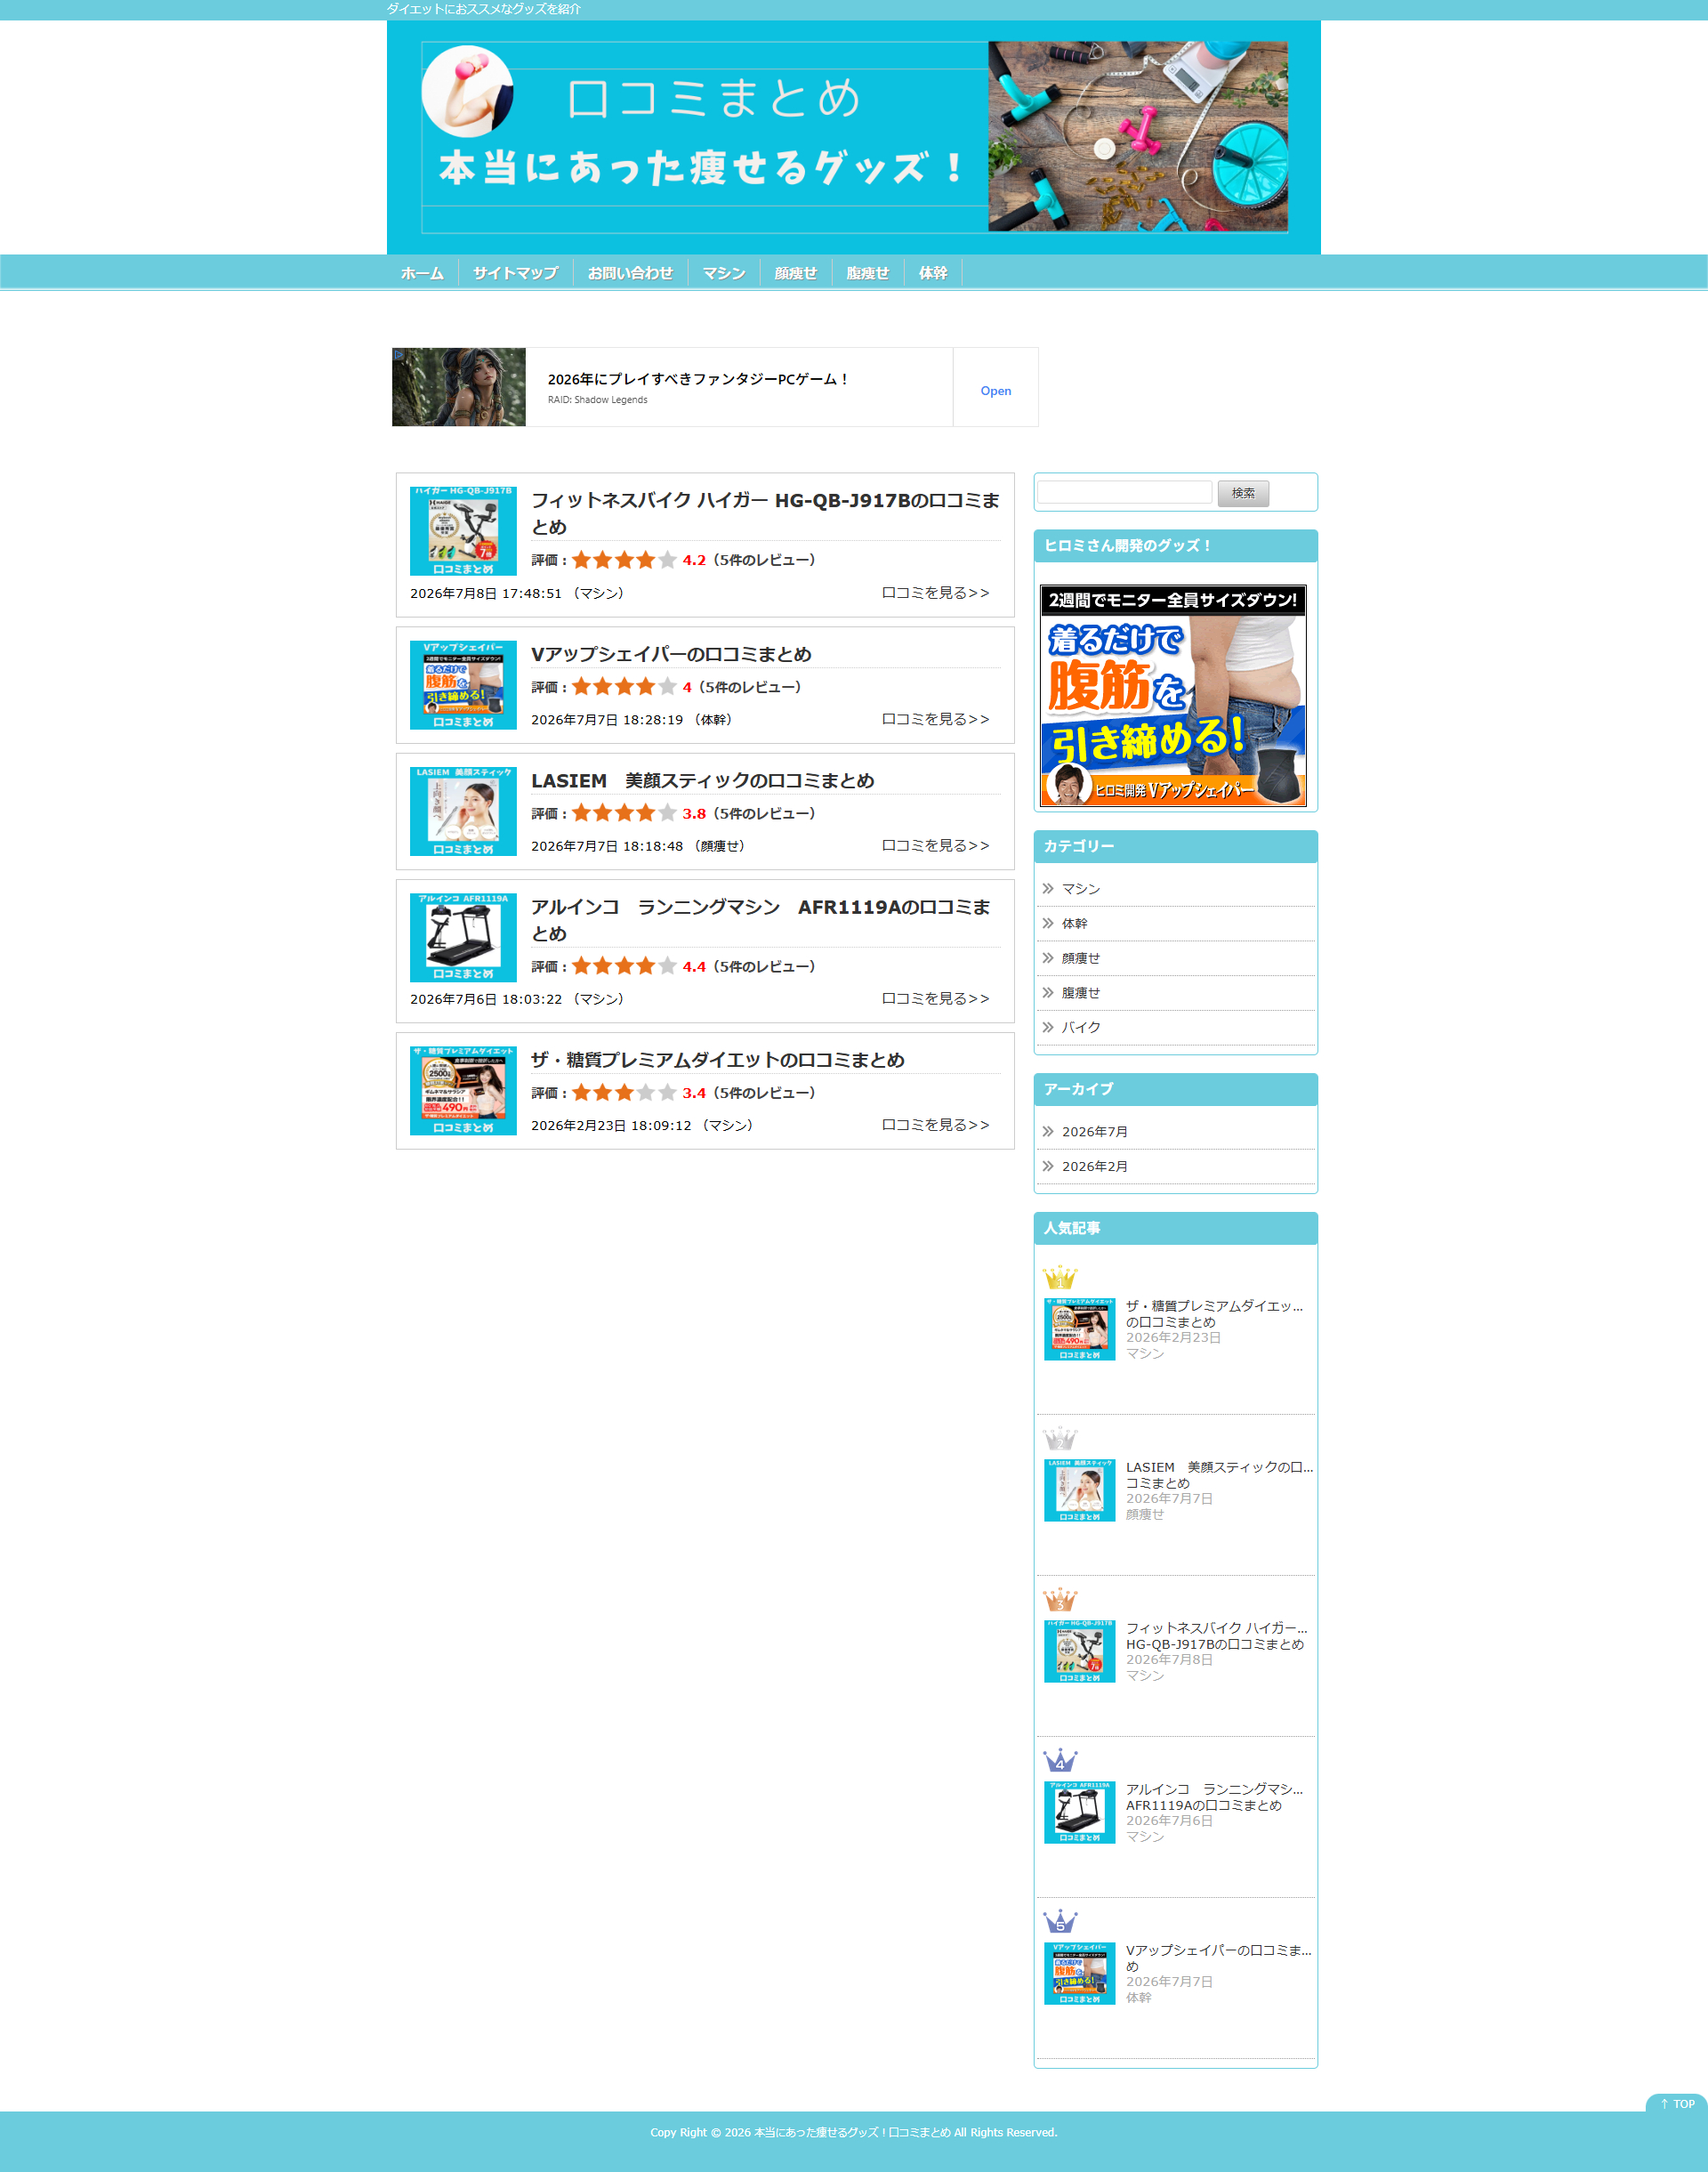Click 口コミを見る>> for the 糖質プレミアム post
Screen dimensions: 1708x2172
tap(935, 1124)
